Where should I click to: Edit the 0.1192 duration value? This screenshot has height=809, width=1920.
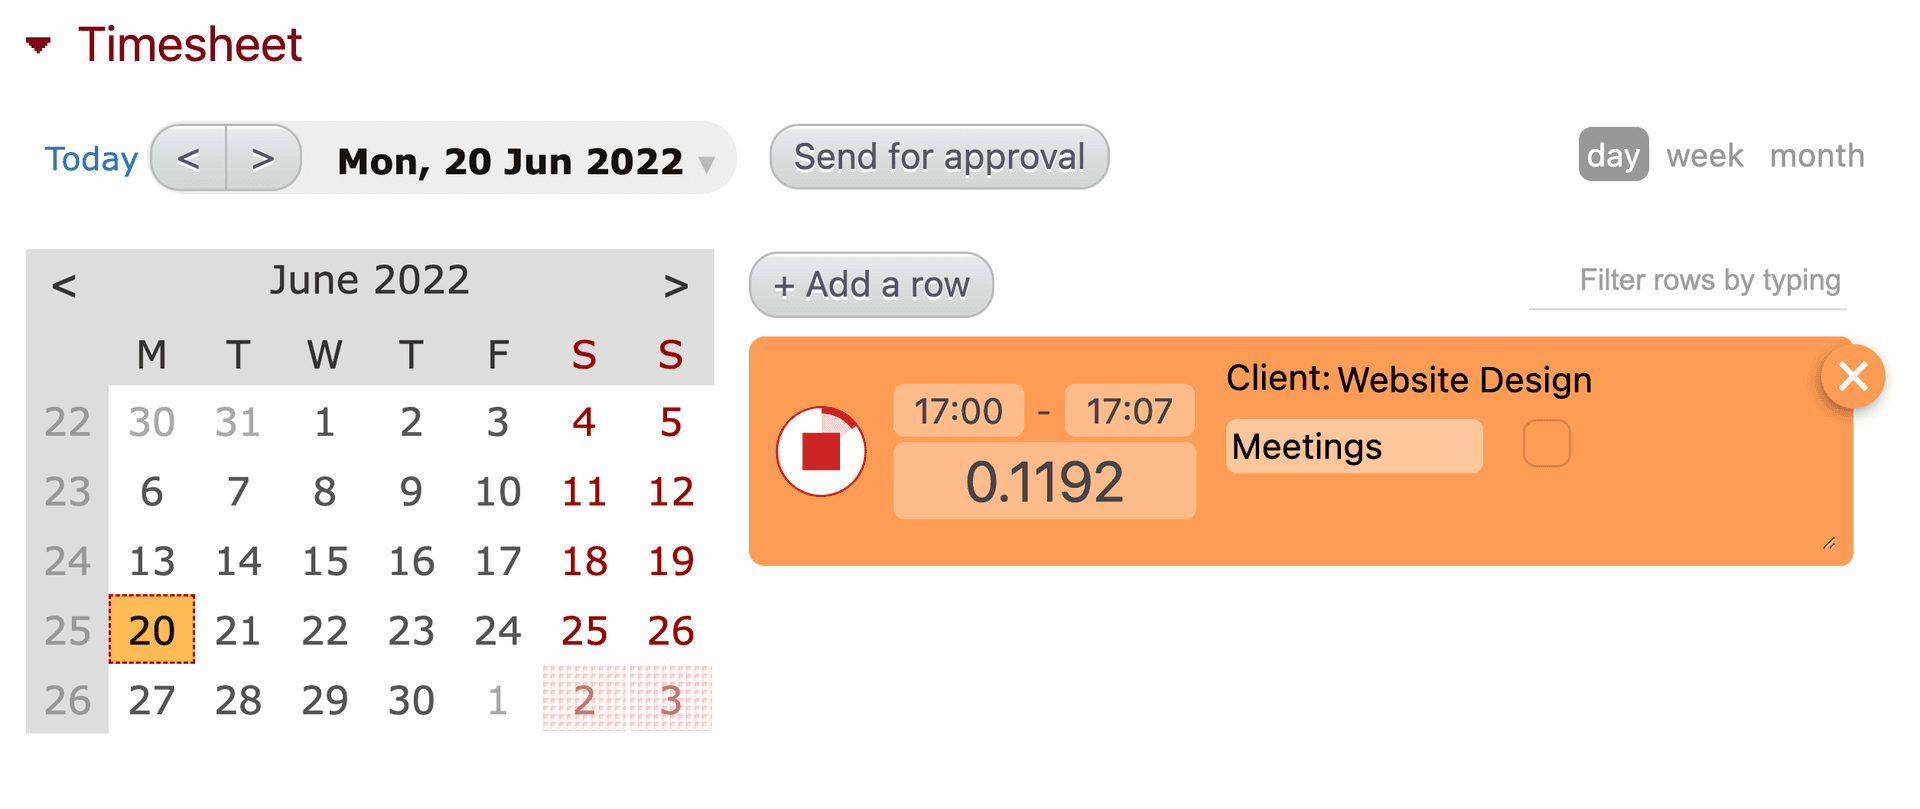(x=1043, y=481)
